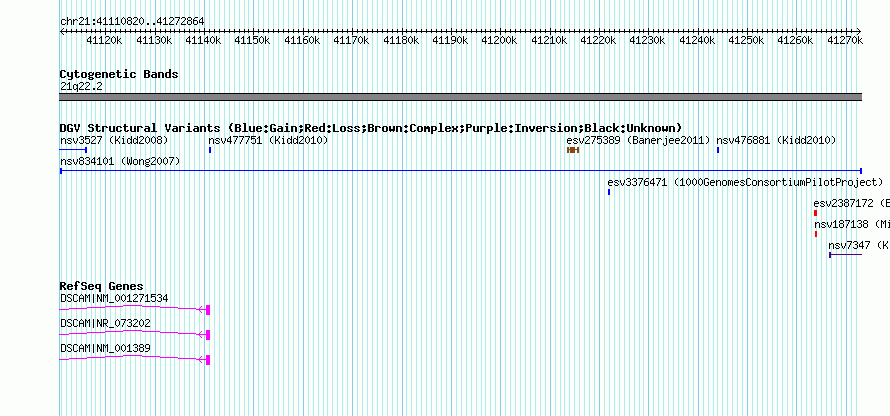This screenshot has height=416, width=890.
Task: Click the red nsv187138 loss marker
Action: pos(816,234)
